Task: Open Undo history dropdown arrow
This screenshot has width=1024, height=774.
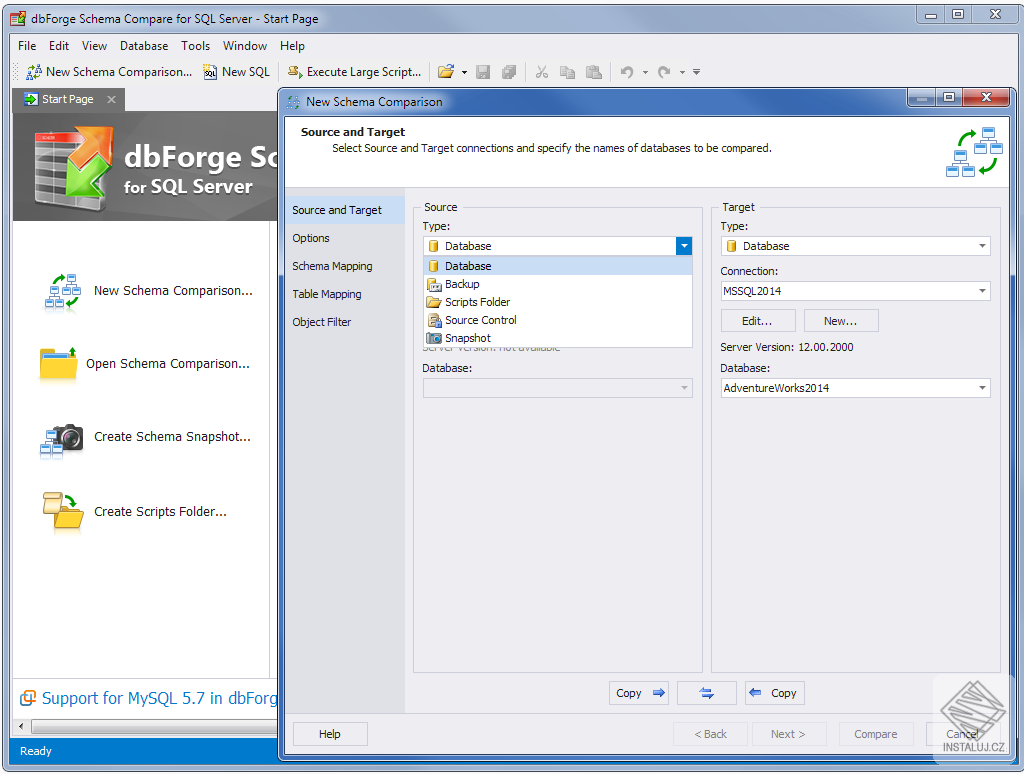Action: (645, 72)
